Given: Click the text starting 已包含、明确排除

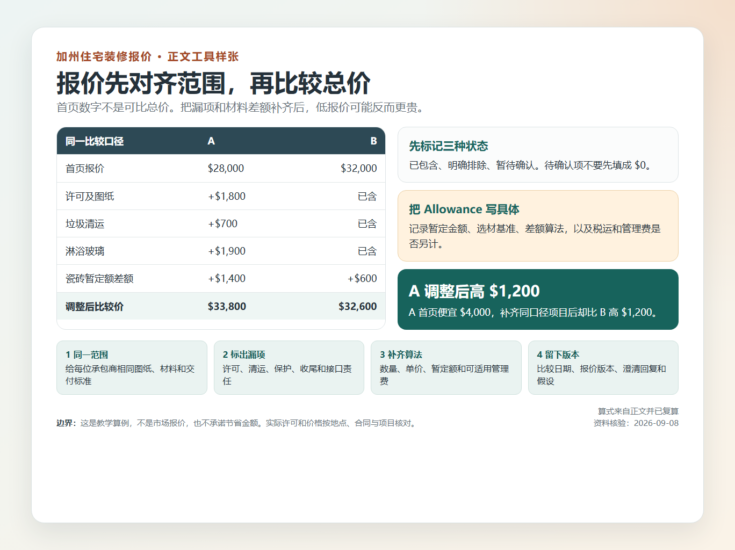Looking at the screenshot, I should (x=530, y=165).
